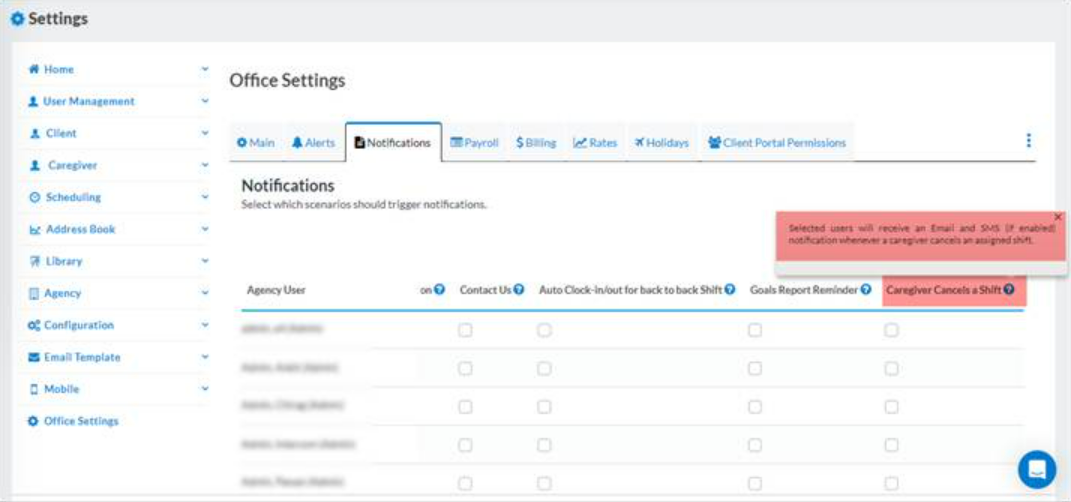Check Contact Us box in second user row

tap(465, 369)
